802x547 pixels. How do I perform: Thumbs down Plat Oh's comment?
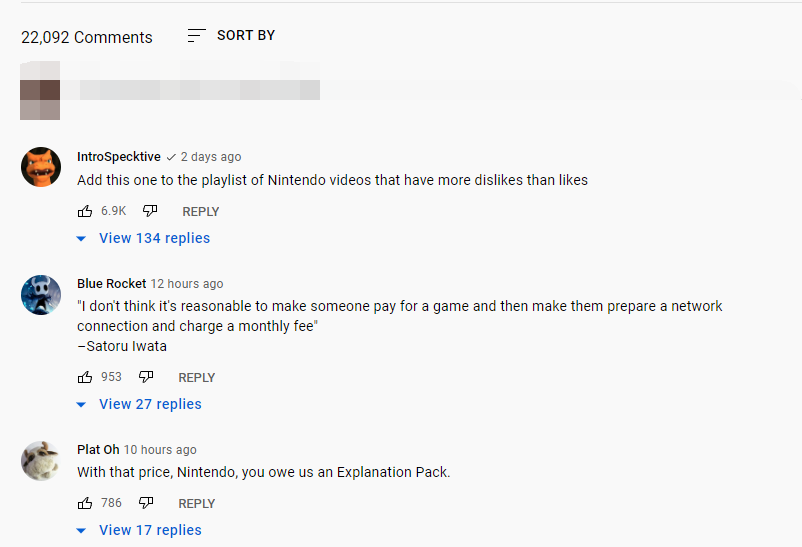(x=146, y=503)
